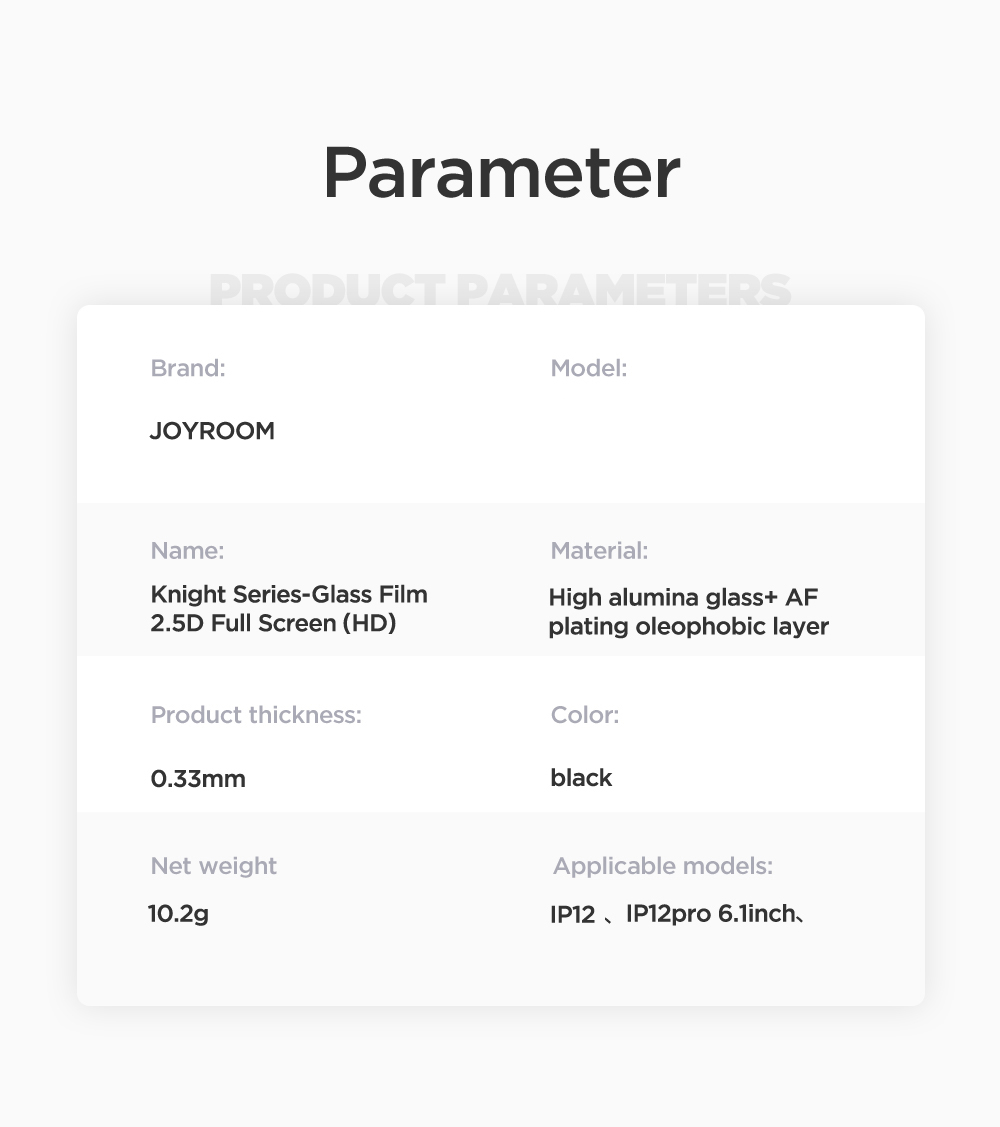Select the Color: label
The height and width of the screenshot is (1127, 1000).
(x=584, y=715)
